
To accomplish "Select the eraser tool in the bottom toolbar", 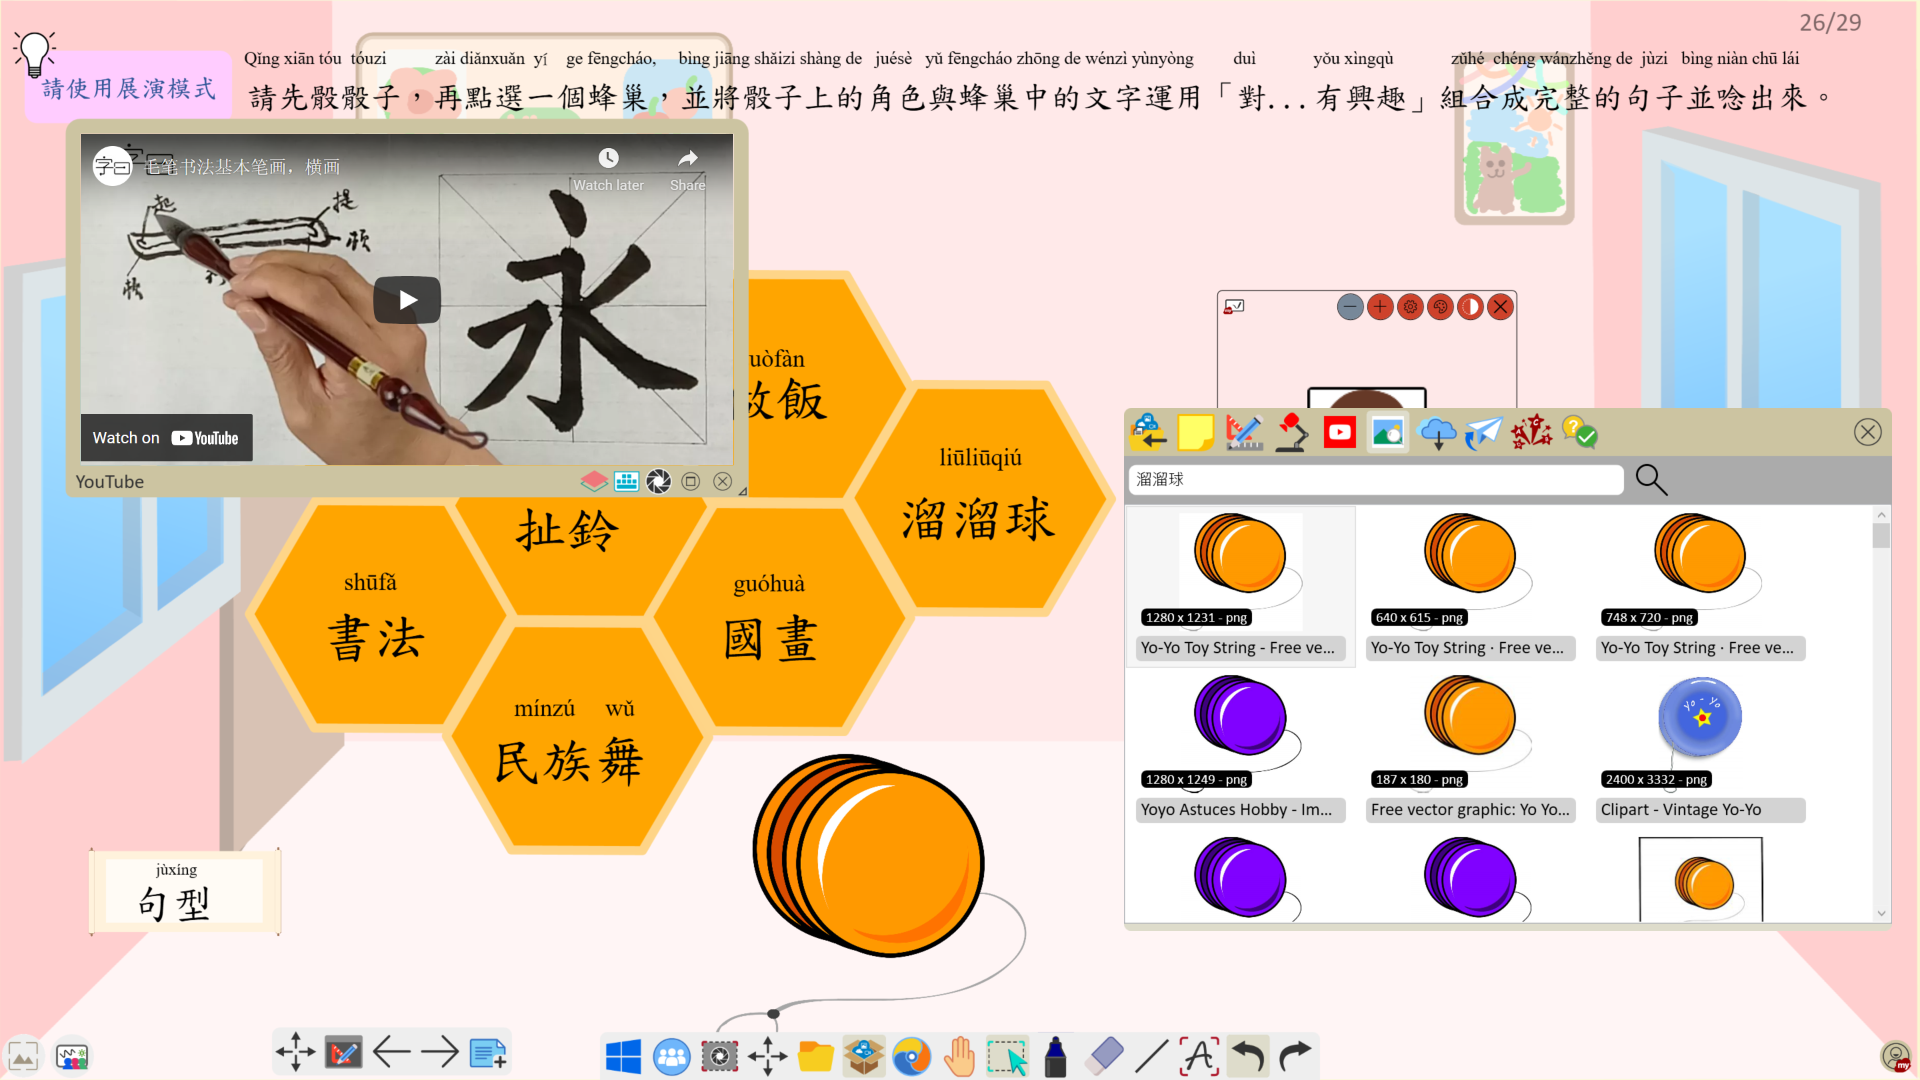I will (x=1102, y=1055).
